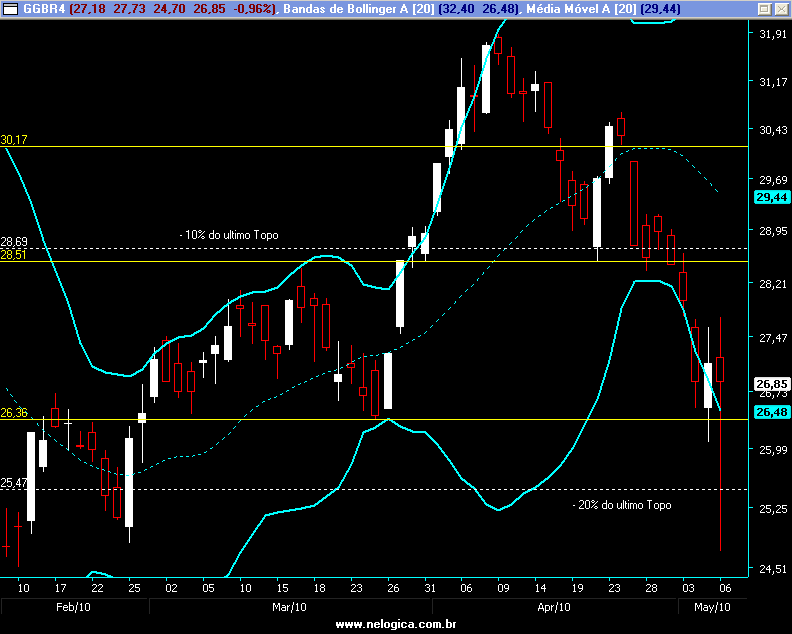This screenshot has height=634, width=792.
Task: Click the 25,25 price axis value
Action: pyautogui.click(x=773, y=508)
